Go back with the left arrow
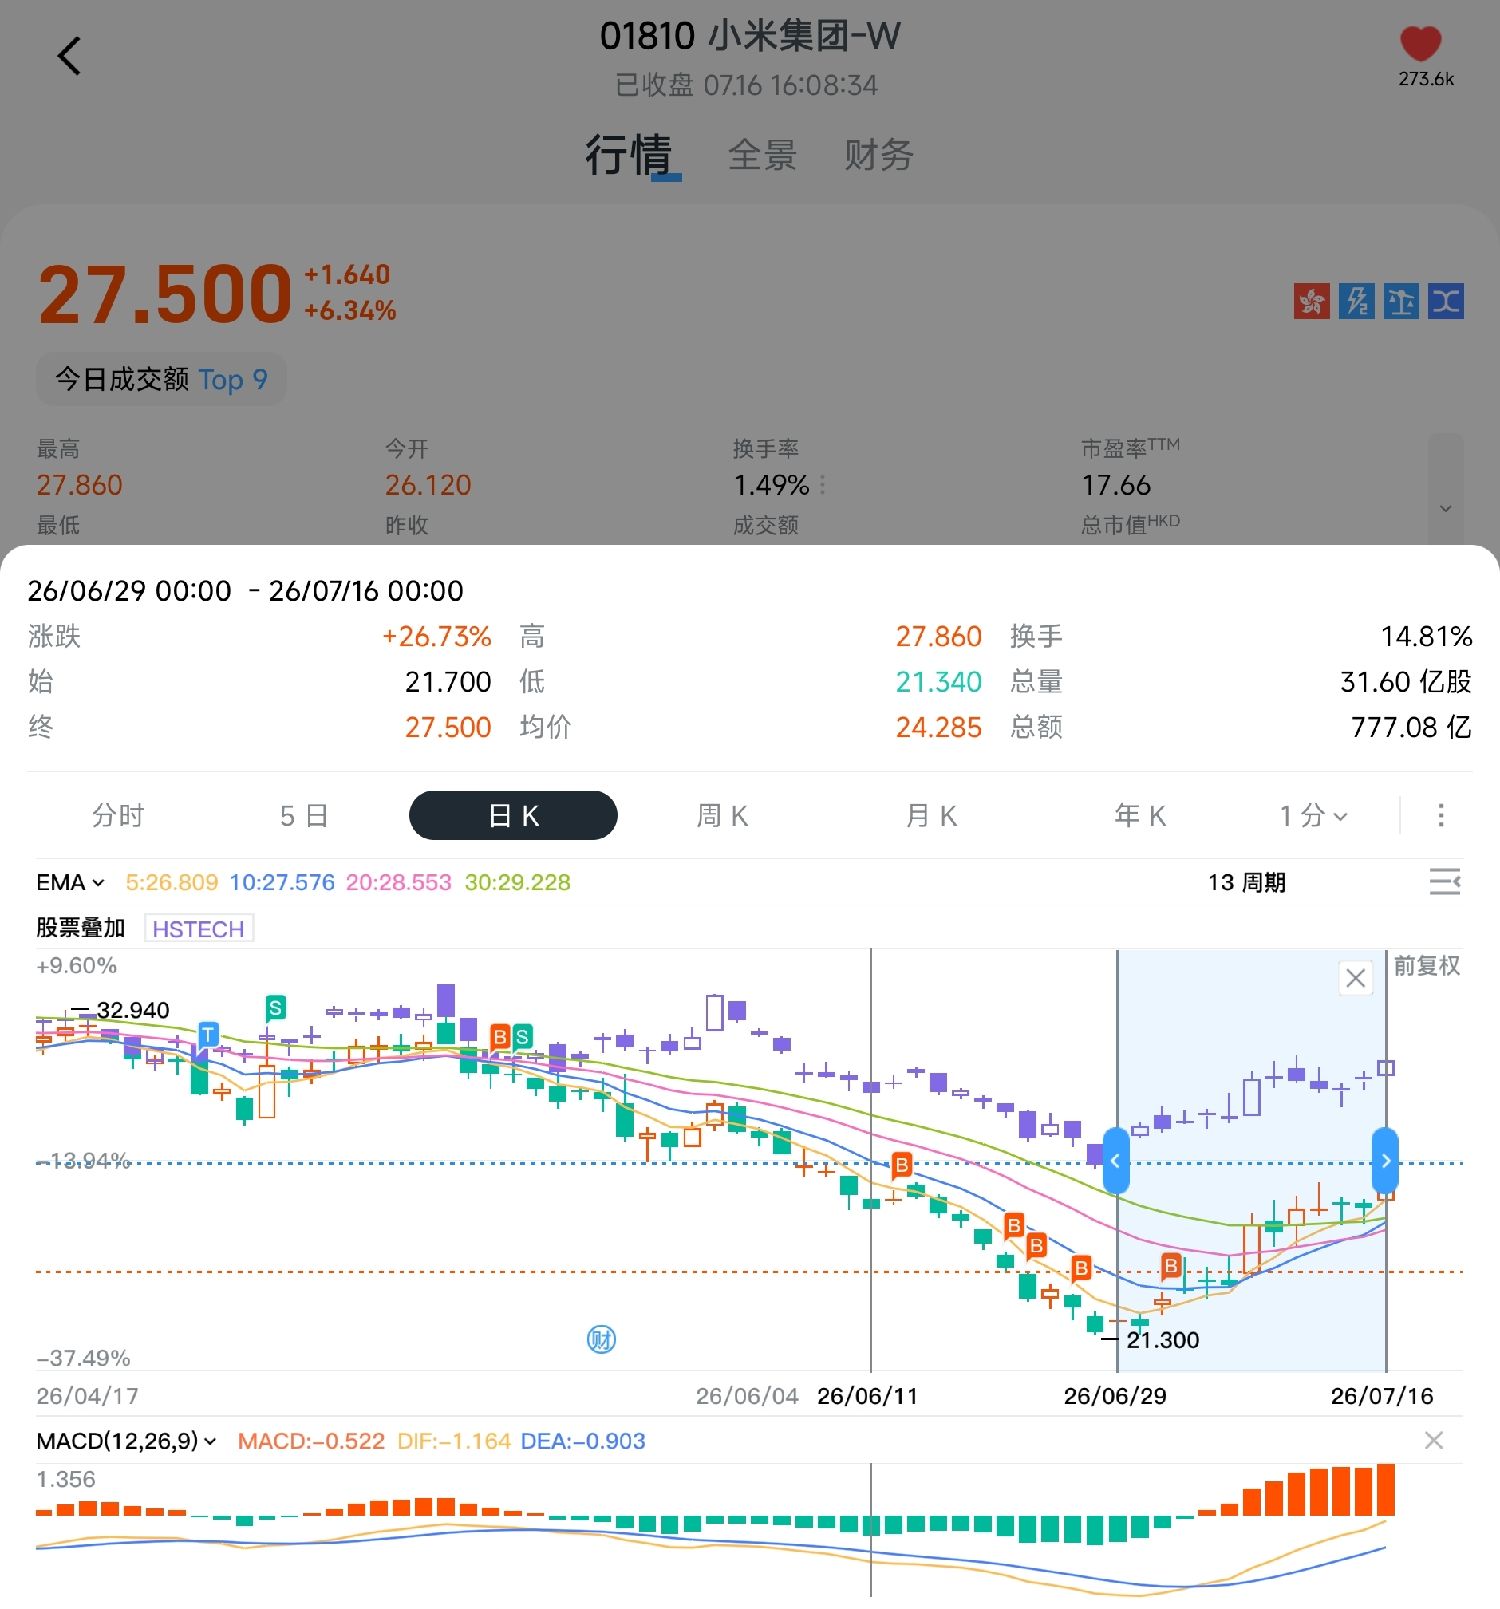This screenshot has height=1609, width=1500. [x=68, y=56]
